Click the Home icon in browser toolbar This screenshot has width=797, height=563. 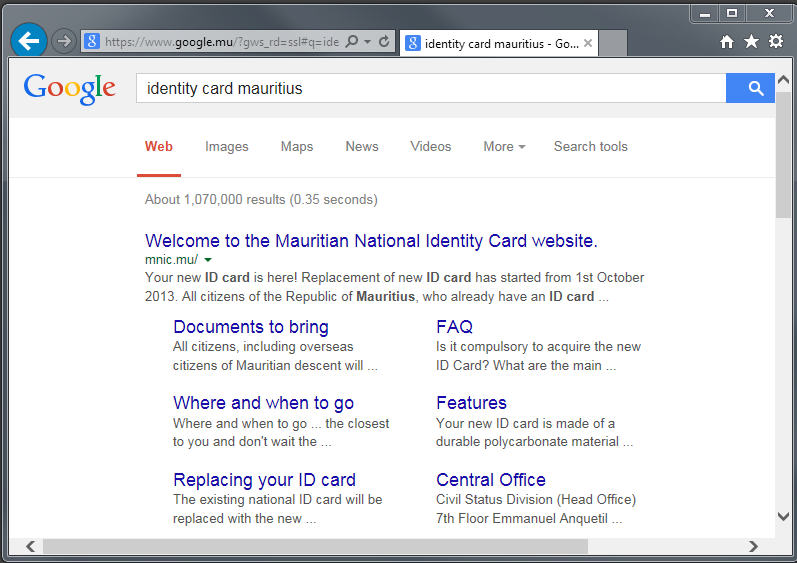point(727,42)
